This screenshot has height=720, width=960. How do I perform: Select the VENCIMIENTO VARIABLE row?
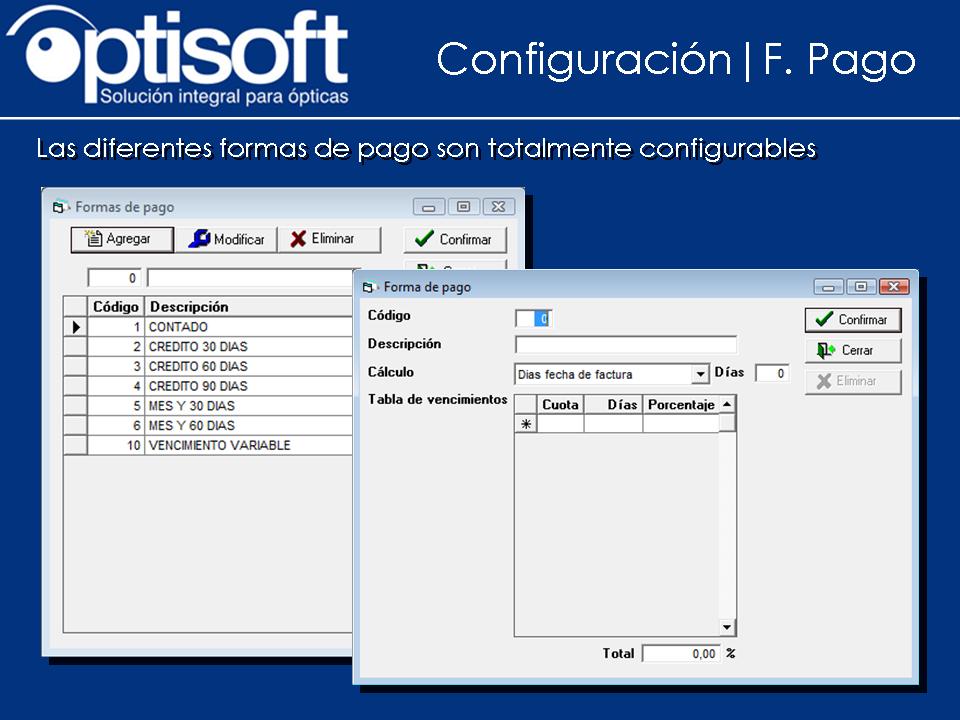tap(220, 445)
